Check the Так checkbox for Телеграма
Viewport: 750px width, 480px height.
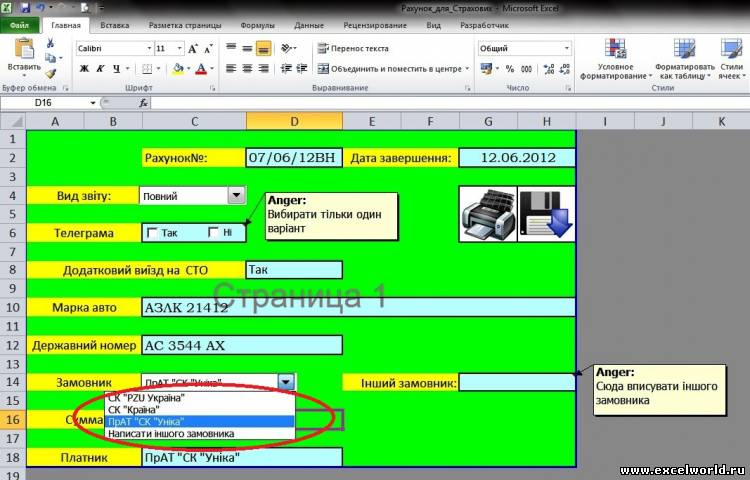coord(153,233)
